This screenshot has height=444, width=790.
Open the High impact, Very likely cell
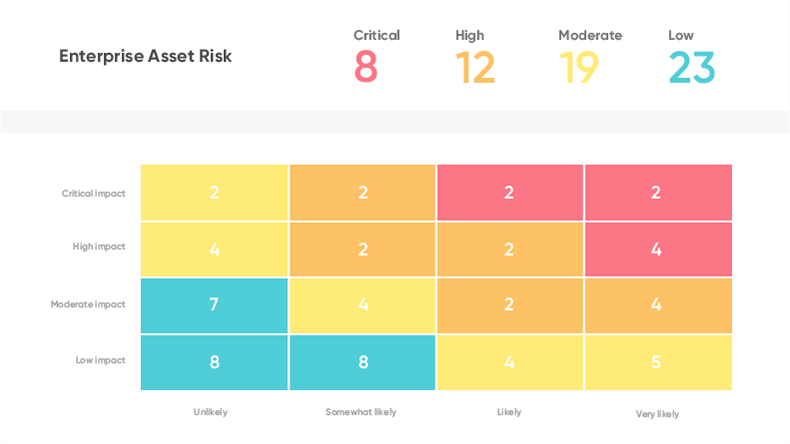click(x=657, y=249)
